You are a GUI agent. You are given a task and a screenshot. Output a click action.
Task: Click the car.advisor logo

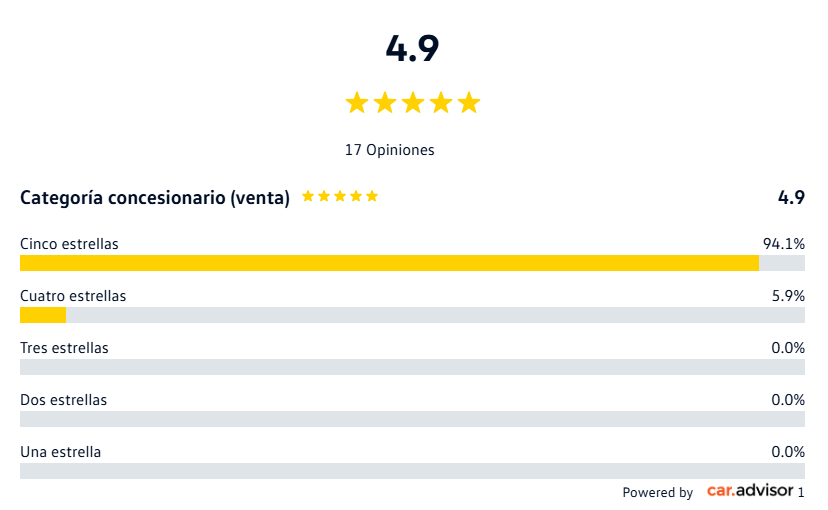click(x=750, y=490)
